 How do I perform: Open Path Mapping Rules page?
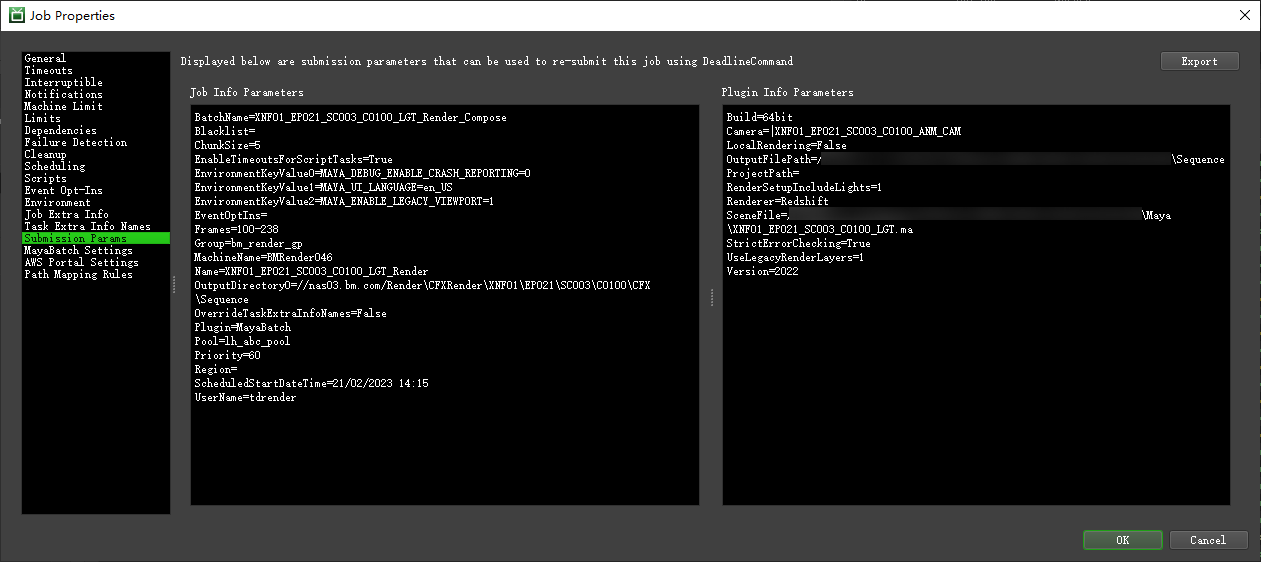coord(78,275)
